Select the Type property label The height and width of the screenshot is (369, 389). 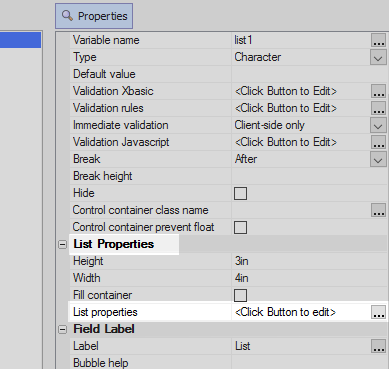click(x=85, y=57)
